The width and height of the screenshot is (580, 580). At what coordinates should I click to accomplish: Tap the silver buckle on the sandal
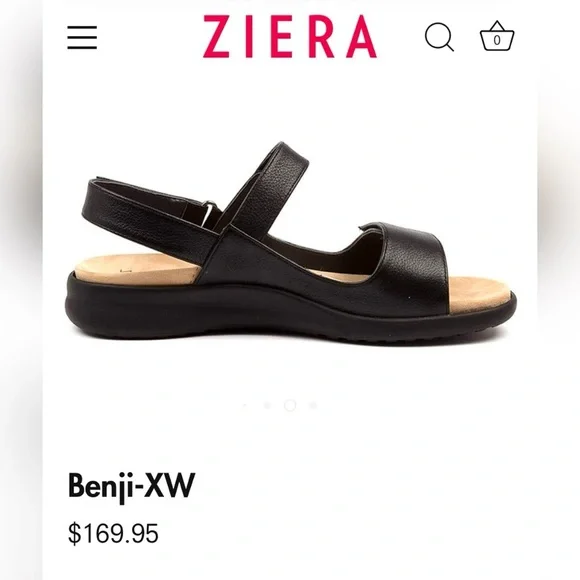[x=209, y=214]
